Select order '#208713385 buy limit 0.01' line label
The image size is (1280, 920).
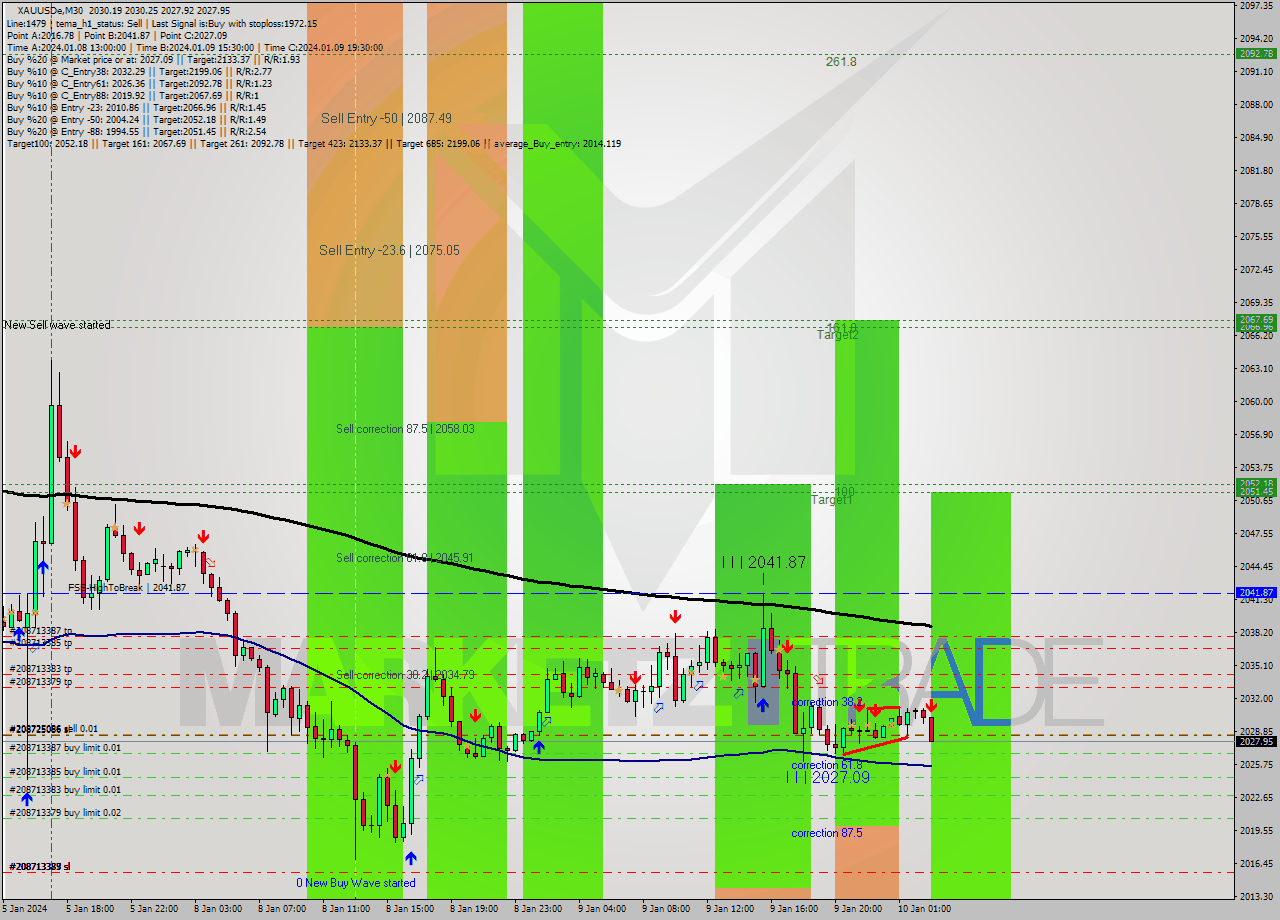pyautogui.click(x=65, y=772)
